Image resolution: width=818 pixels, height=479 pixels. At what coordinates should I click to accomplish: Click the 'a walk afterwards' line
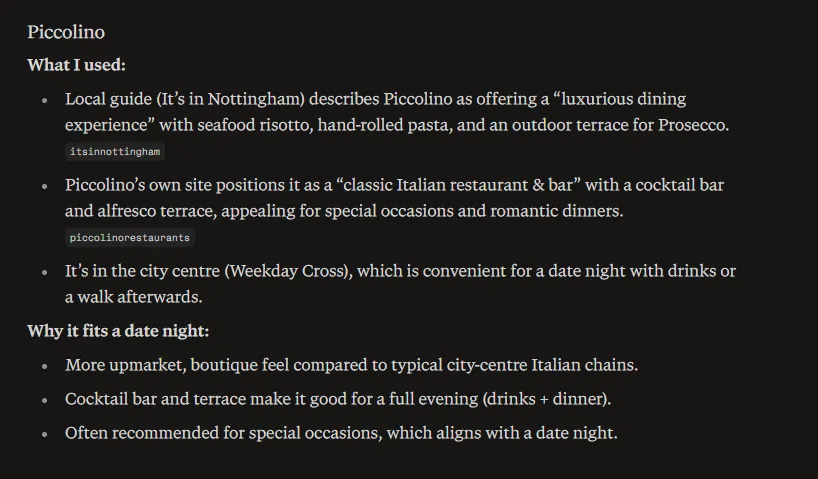coord(134,297)
